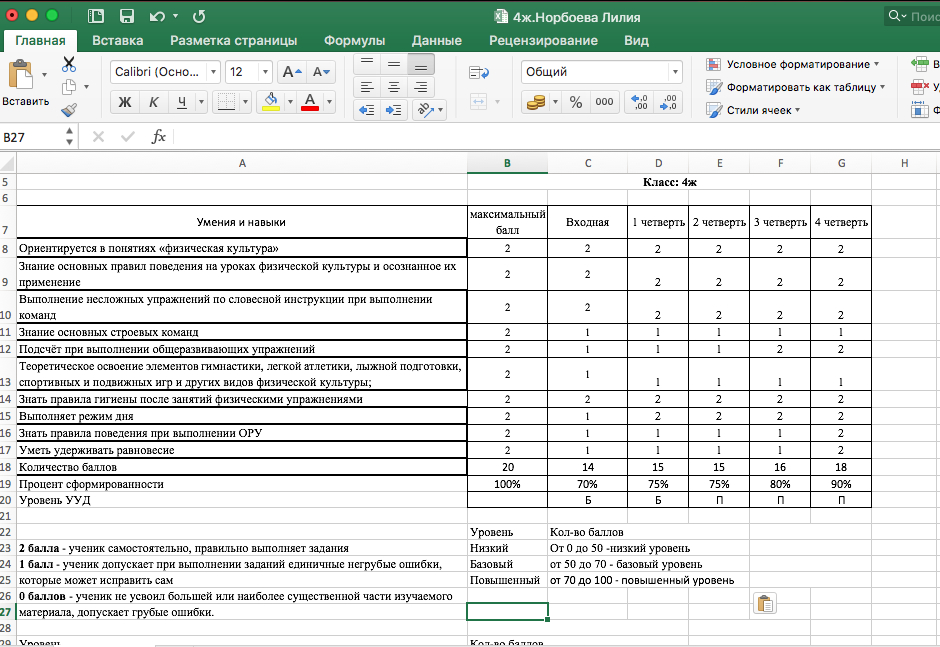Open Стили ячеек gallery

[753, 110]
